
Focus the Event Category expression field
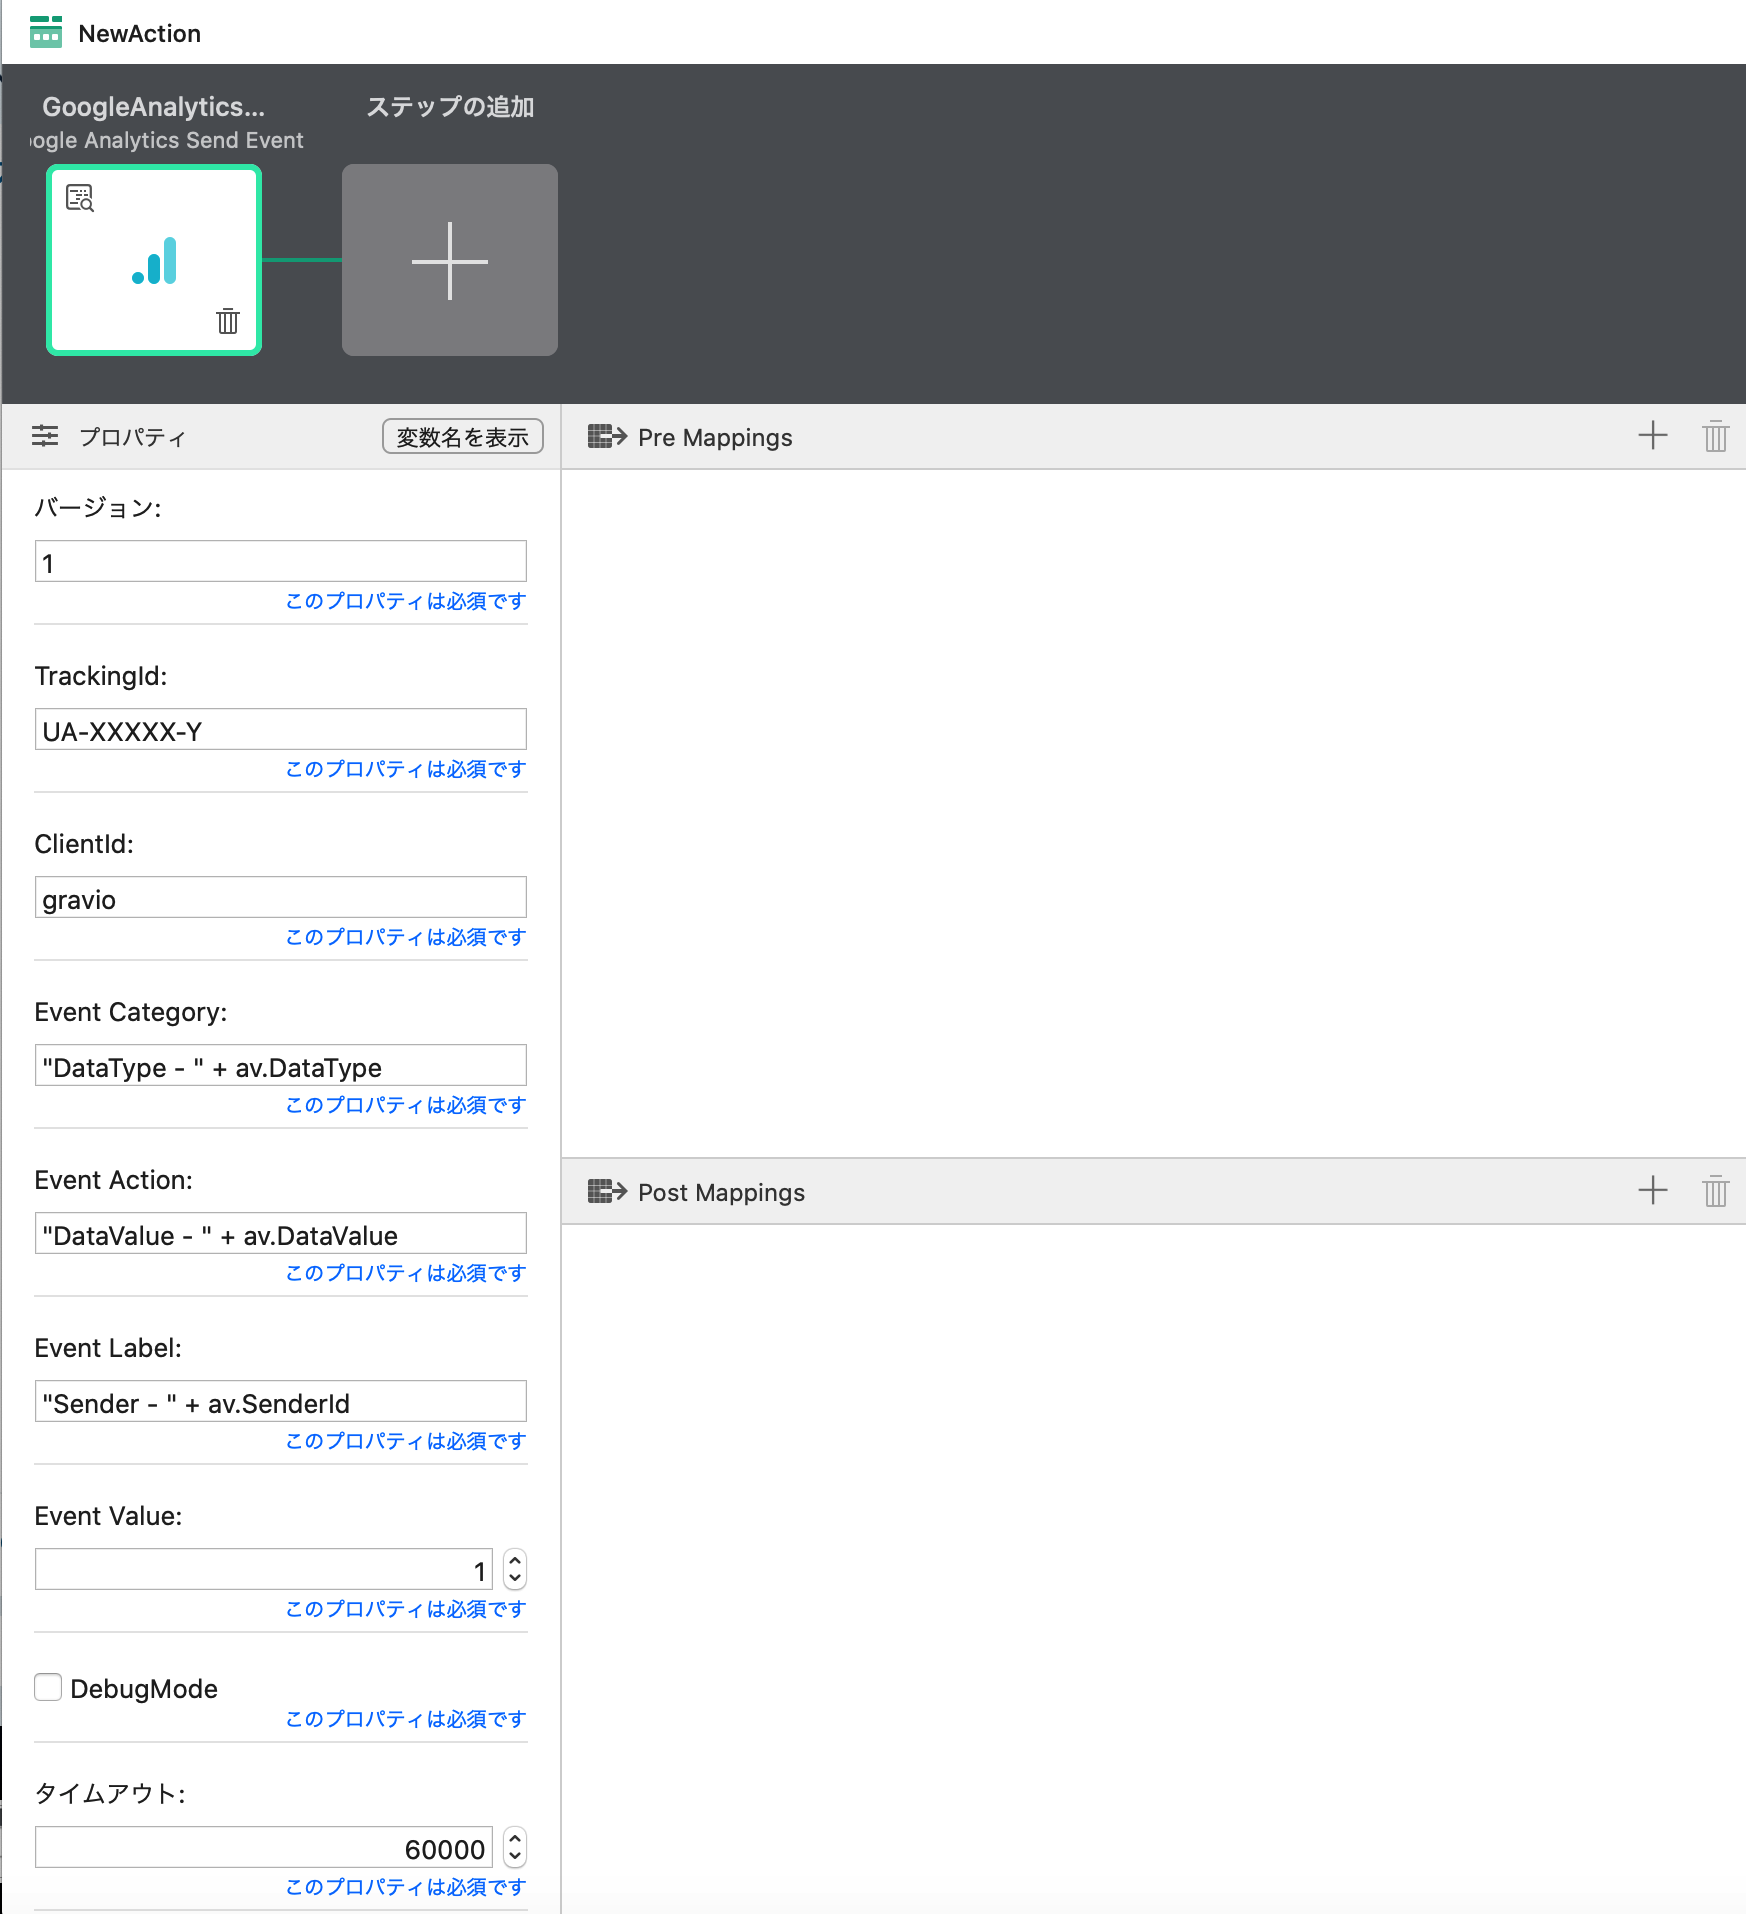tap(280, 1065)
